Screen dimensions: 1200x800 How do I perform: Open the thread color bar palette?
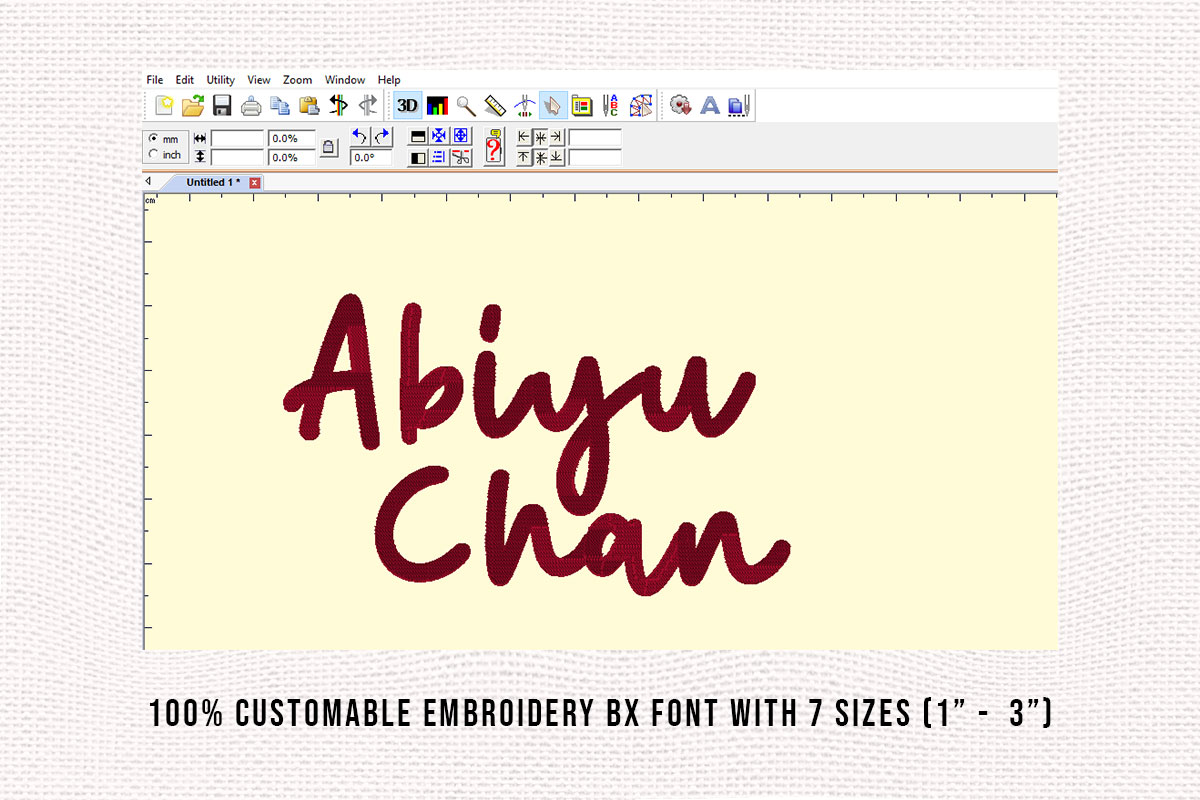(x=435, y=104)
